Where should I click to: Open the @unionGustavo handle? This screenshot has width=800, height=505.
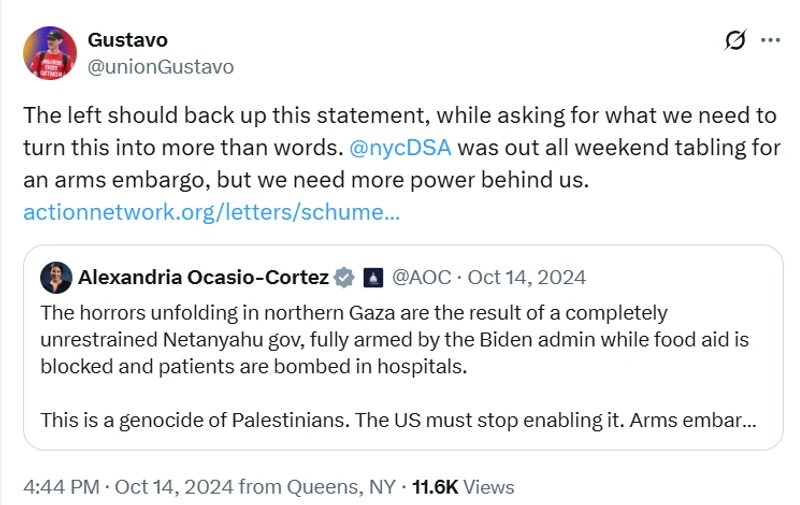[160, 67]
